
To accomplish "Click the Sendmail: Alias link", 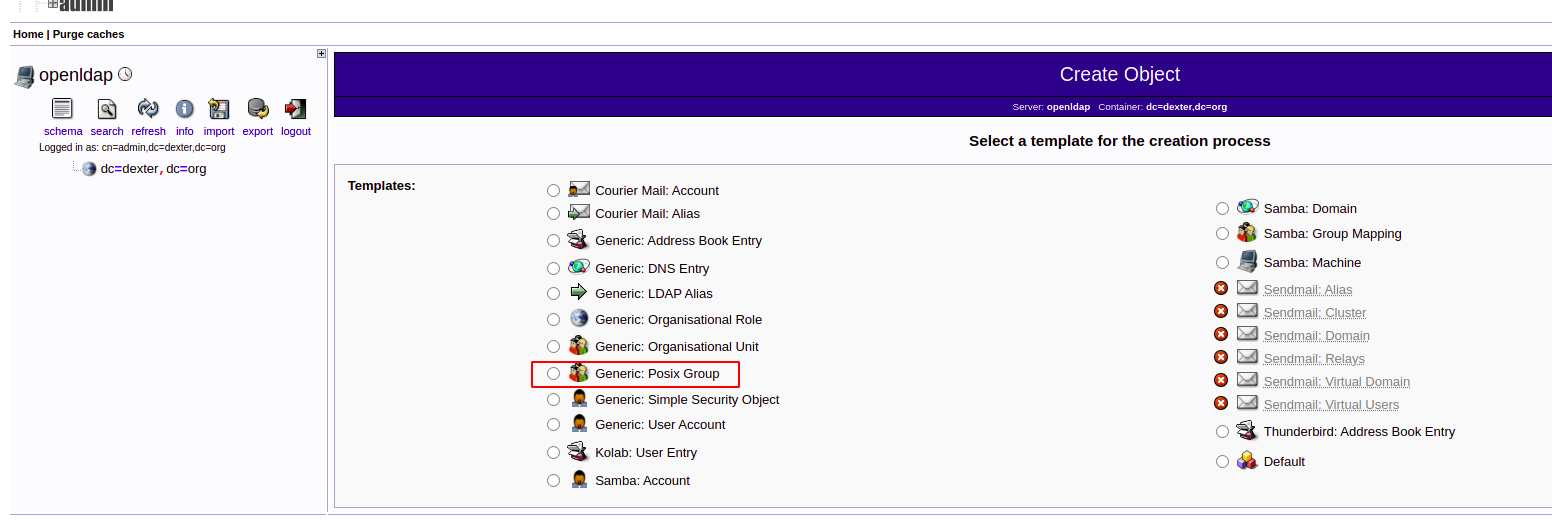I will coord(1307,290).
